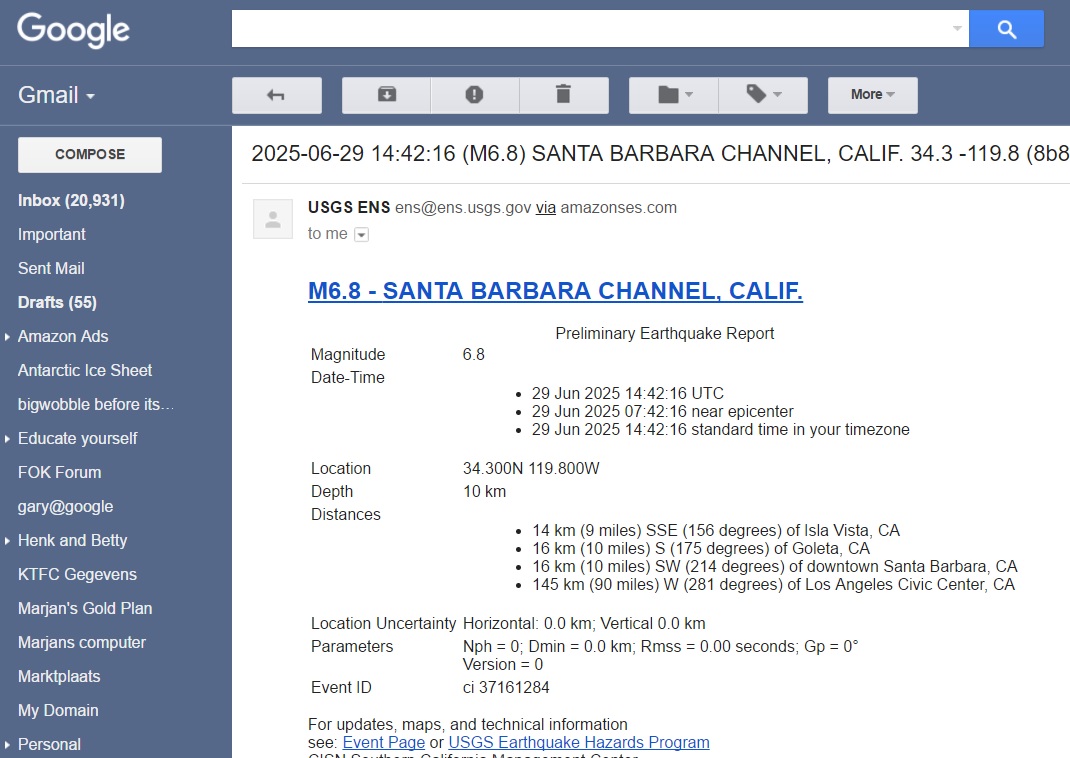The width and height of the screenshot is (1070, 758).
Task: Archive this email using the archive icon
Action: pos(386,95)
